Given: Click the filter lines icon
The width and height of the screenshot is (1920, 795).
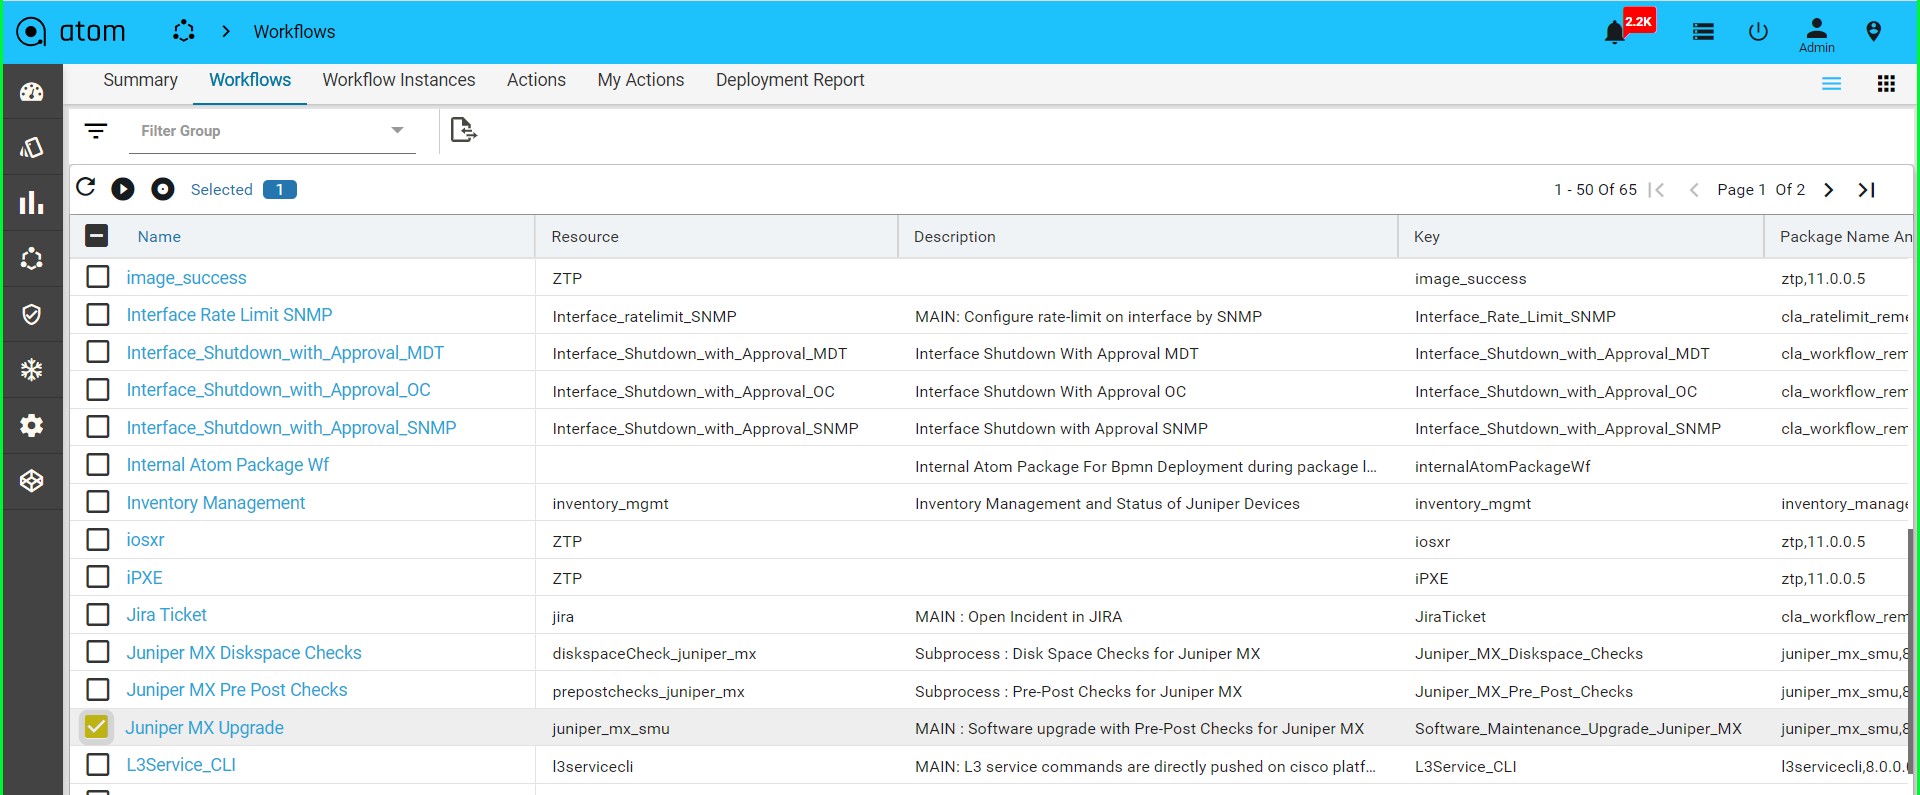Looking at the screenshot, I should 96,131.
